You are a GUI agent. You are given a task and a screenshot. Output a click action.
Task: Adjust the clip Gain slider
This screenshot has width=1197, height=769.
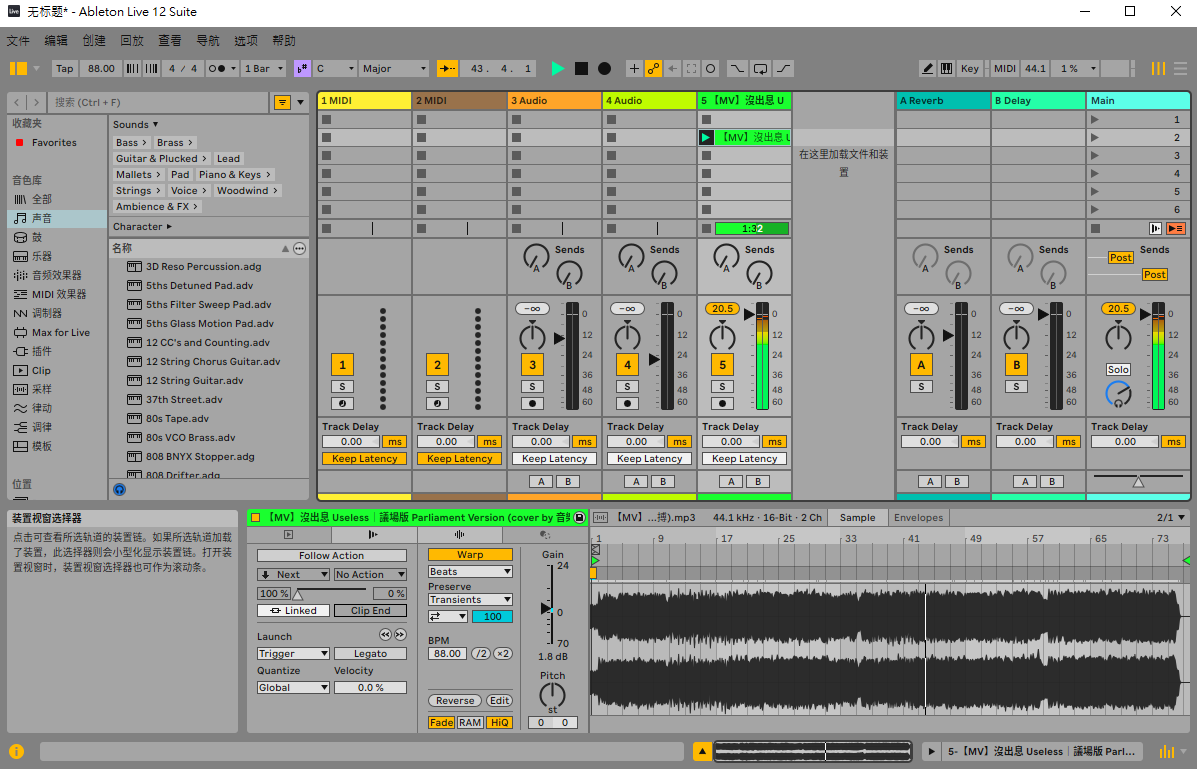547,609
